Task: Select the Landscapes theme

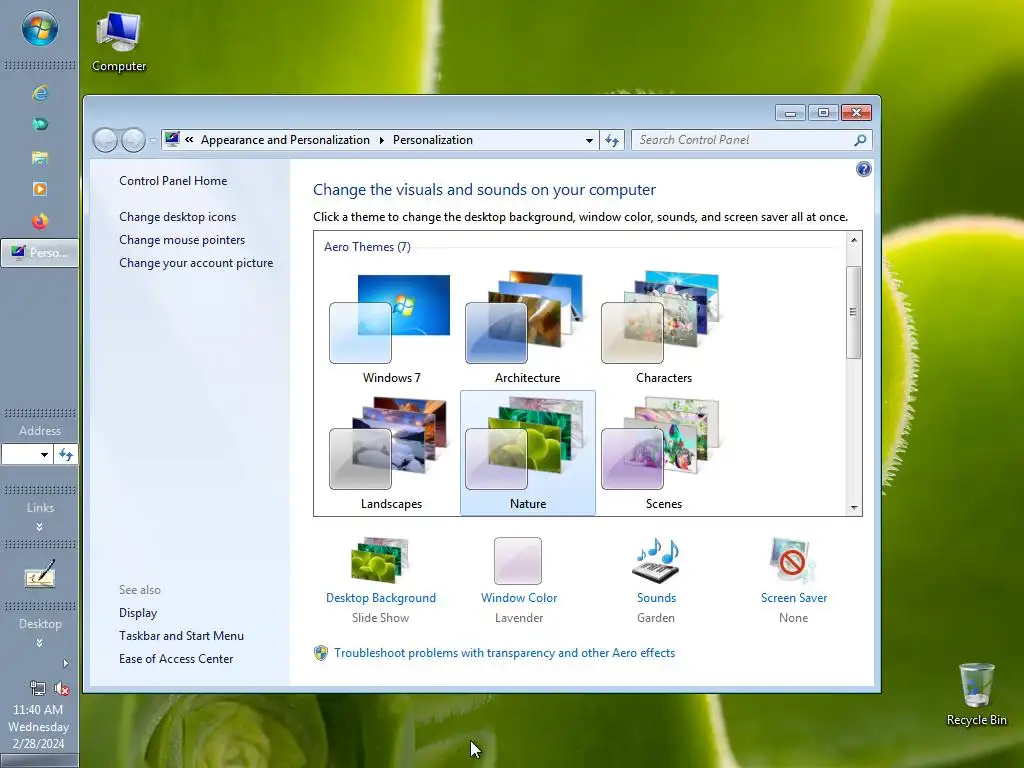Action: (x=391, y=453)
